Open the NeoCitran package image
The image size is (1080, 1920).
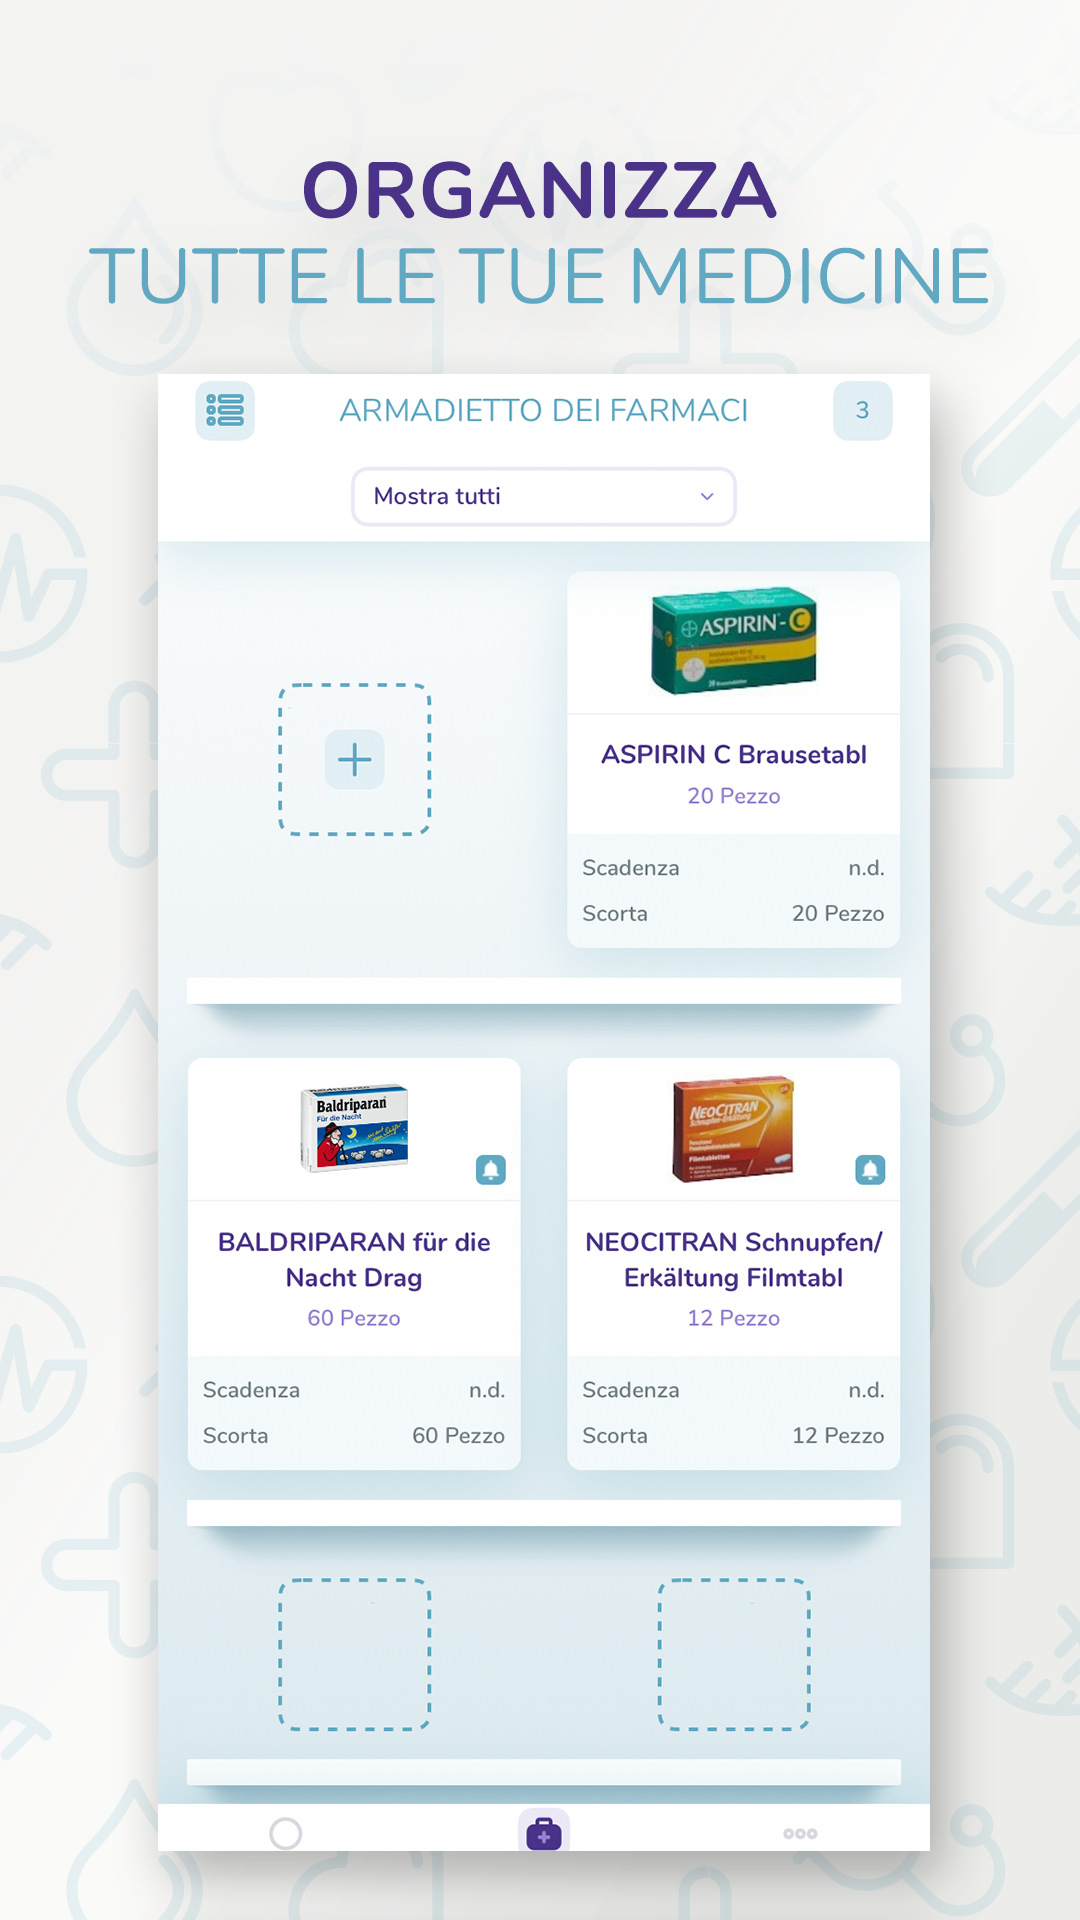point(733,1129)
